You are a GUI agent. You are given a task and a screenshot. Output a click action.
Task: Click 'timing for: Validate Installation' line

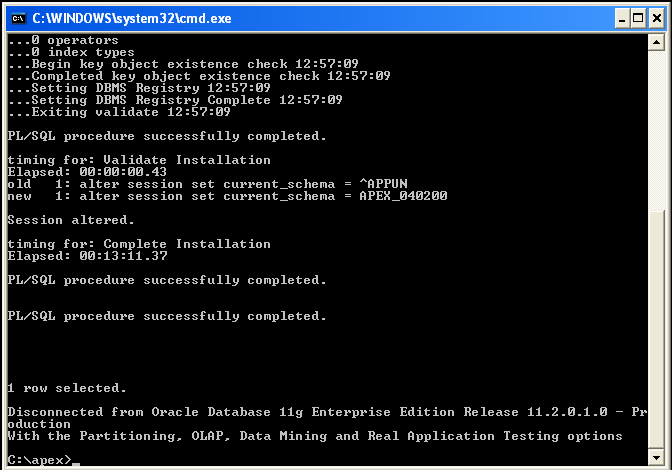(139, 160)
